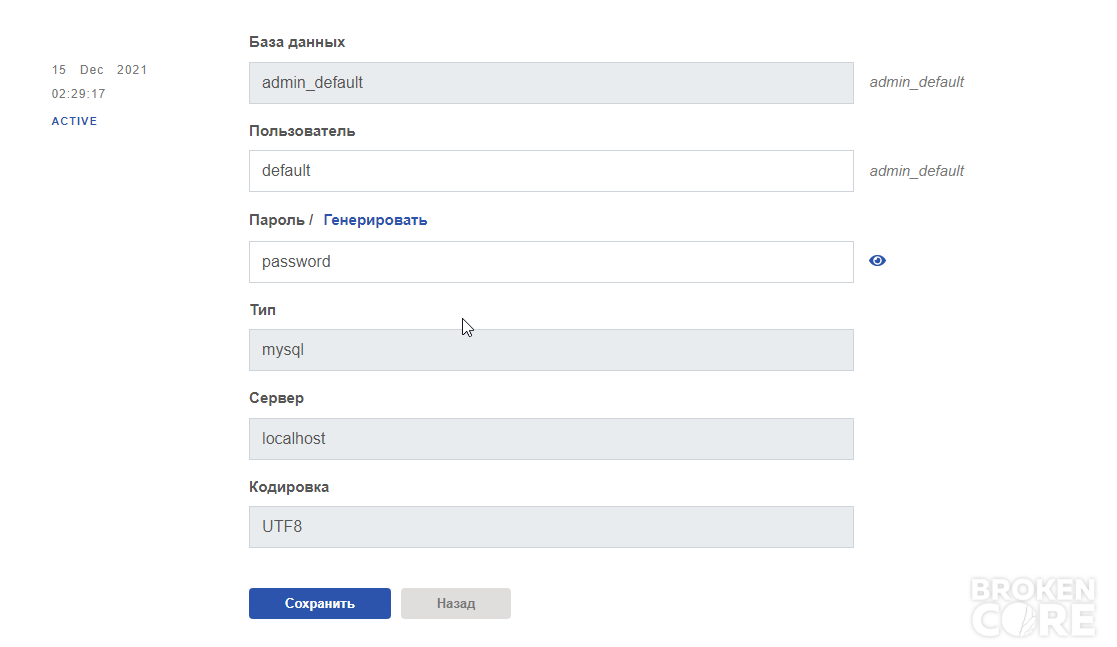Screen dimensions: 1117x647
Task: Click the Сервер label
Action: coord(276,398)
